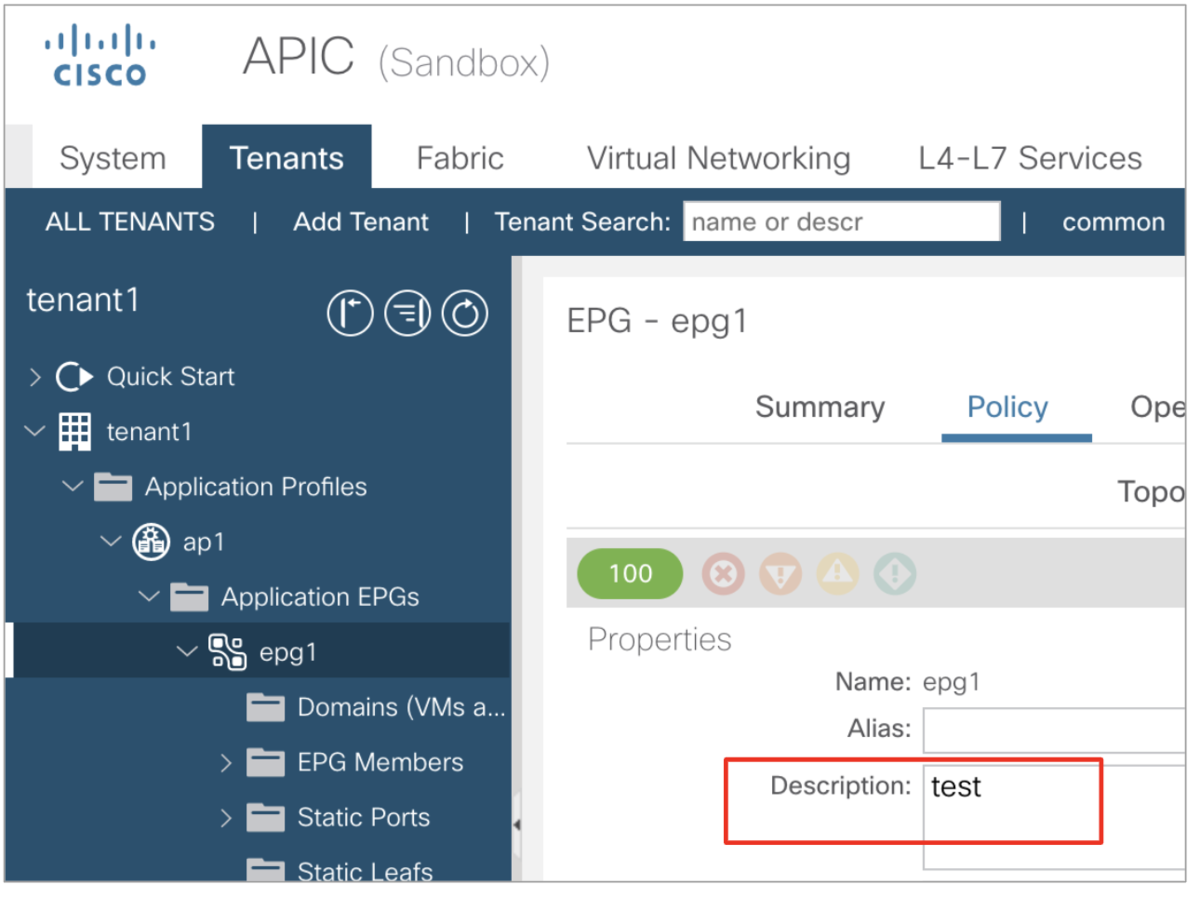Switch to the Policy tab
The height and width of the screenshot is (897, 1200).
click(x=1008, y=407)
